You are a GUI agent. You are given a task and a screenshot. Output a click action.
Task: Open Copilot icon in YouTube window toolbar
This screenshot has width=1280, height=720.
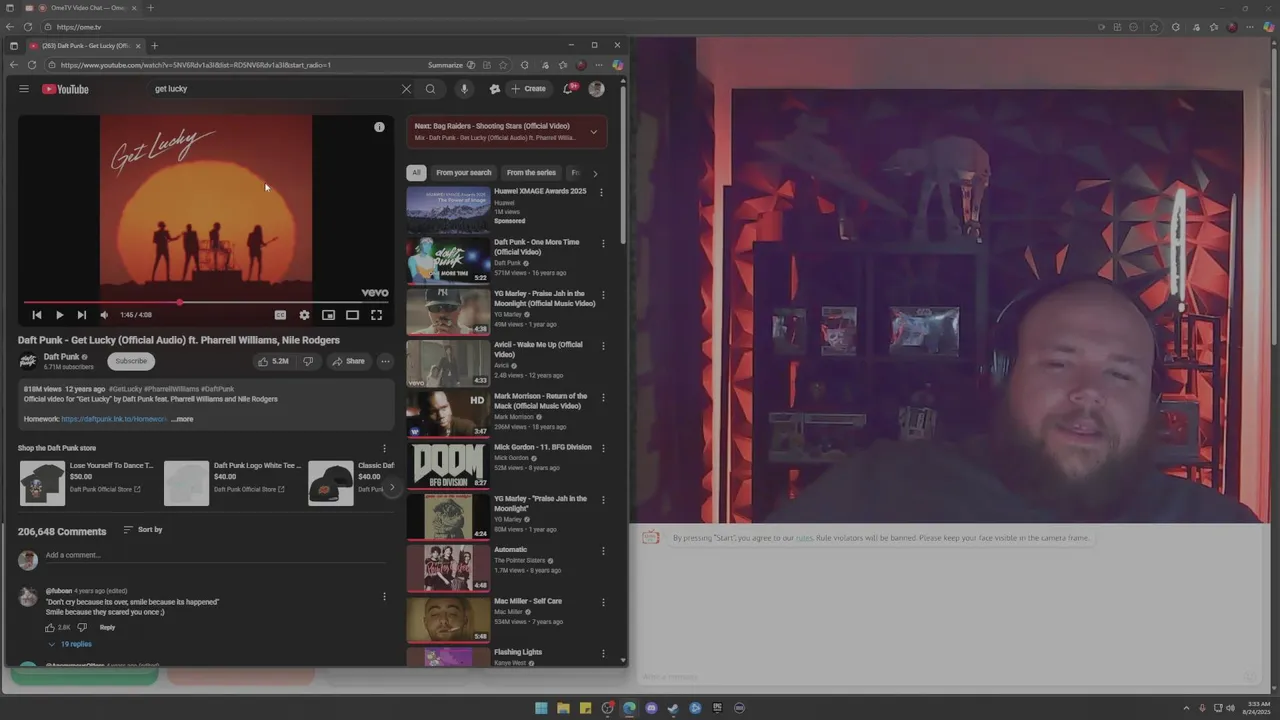pos(618,65)
